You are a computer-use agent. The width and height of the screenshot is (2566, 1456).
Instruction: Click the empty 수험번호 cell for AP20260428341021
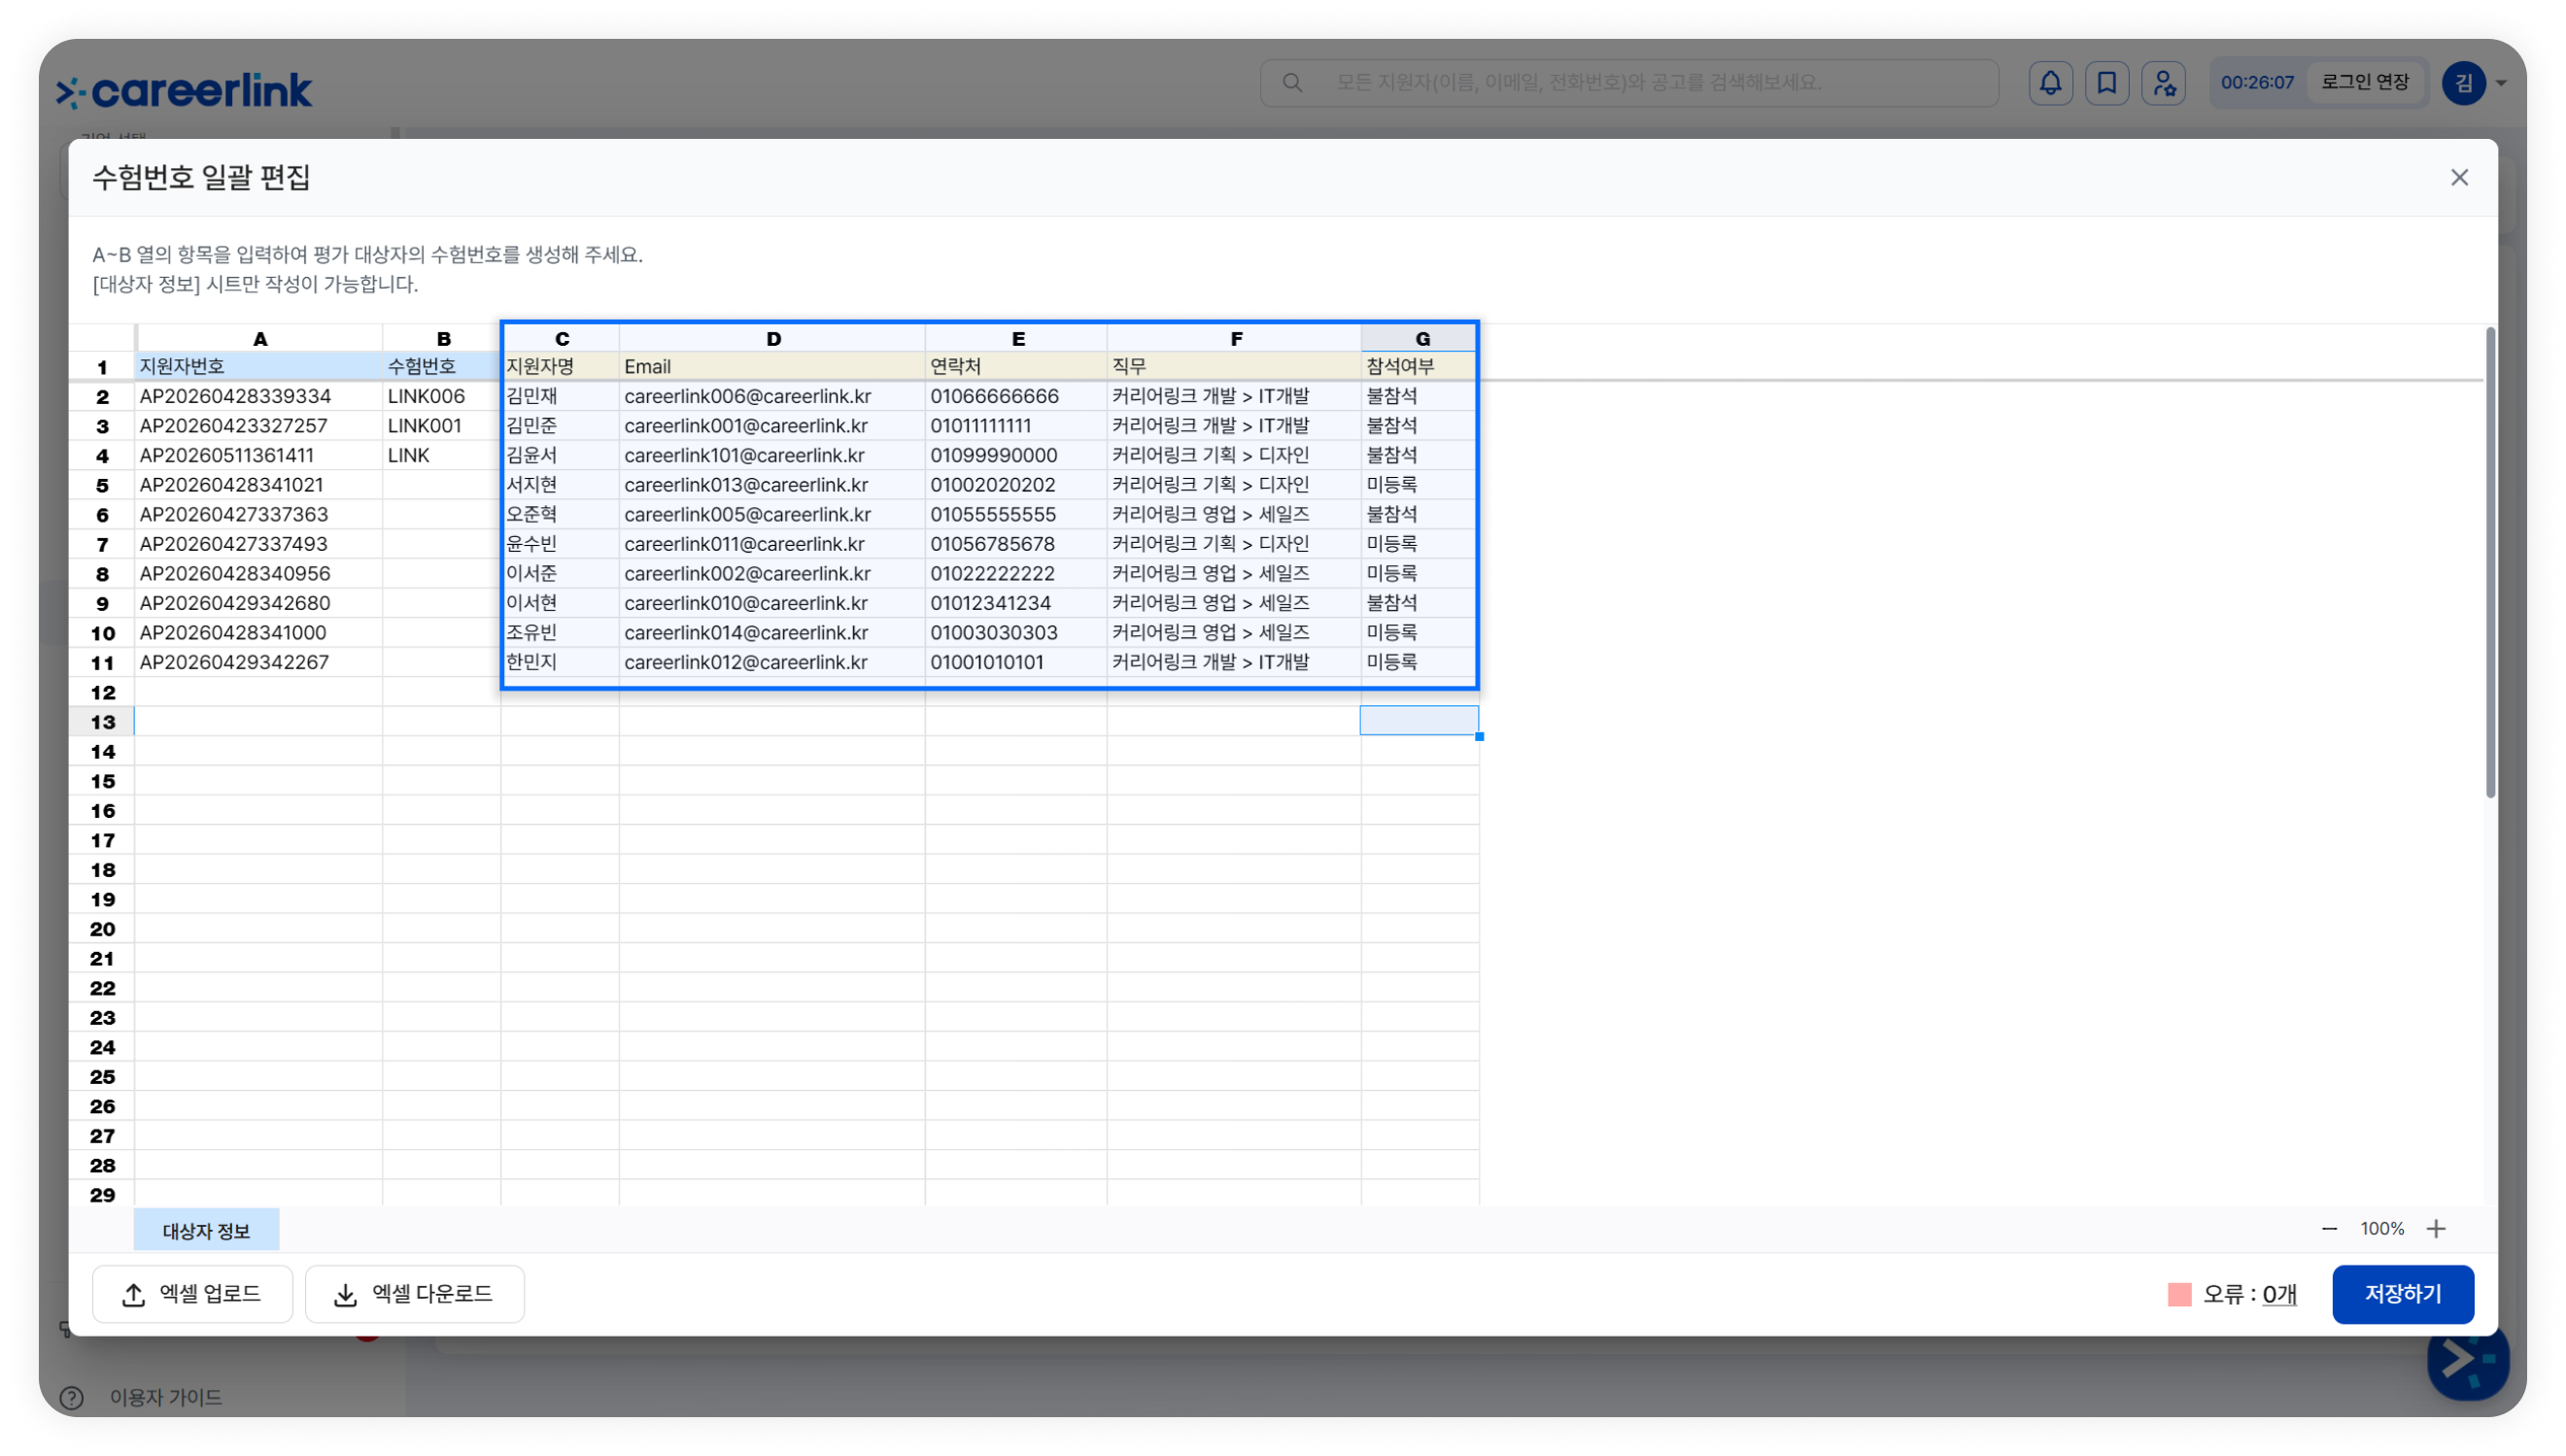(442, 485)
